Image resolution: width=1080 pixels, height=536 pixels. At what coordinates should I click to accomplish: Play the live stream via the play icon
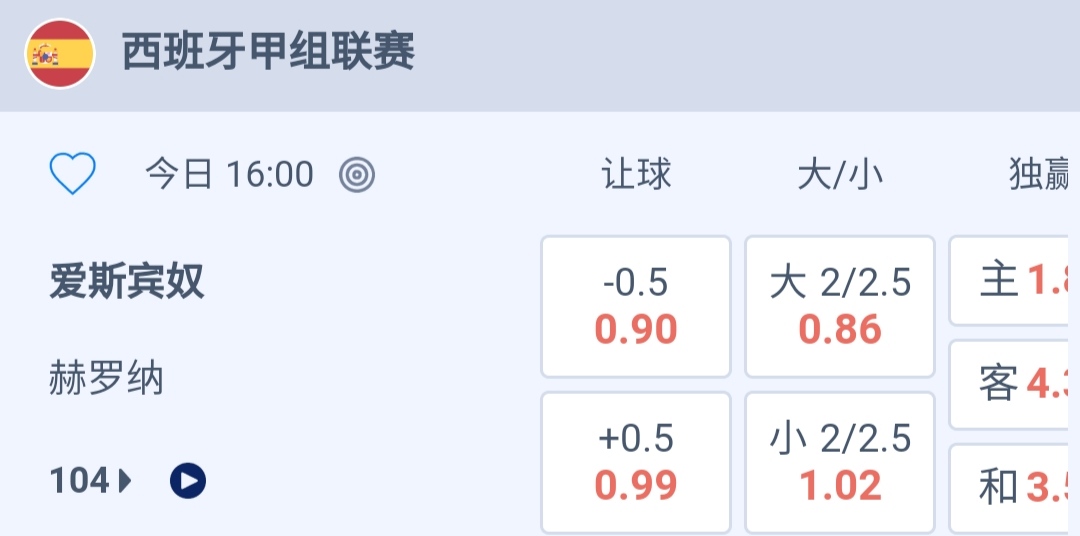coord(188,482)
